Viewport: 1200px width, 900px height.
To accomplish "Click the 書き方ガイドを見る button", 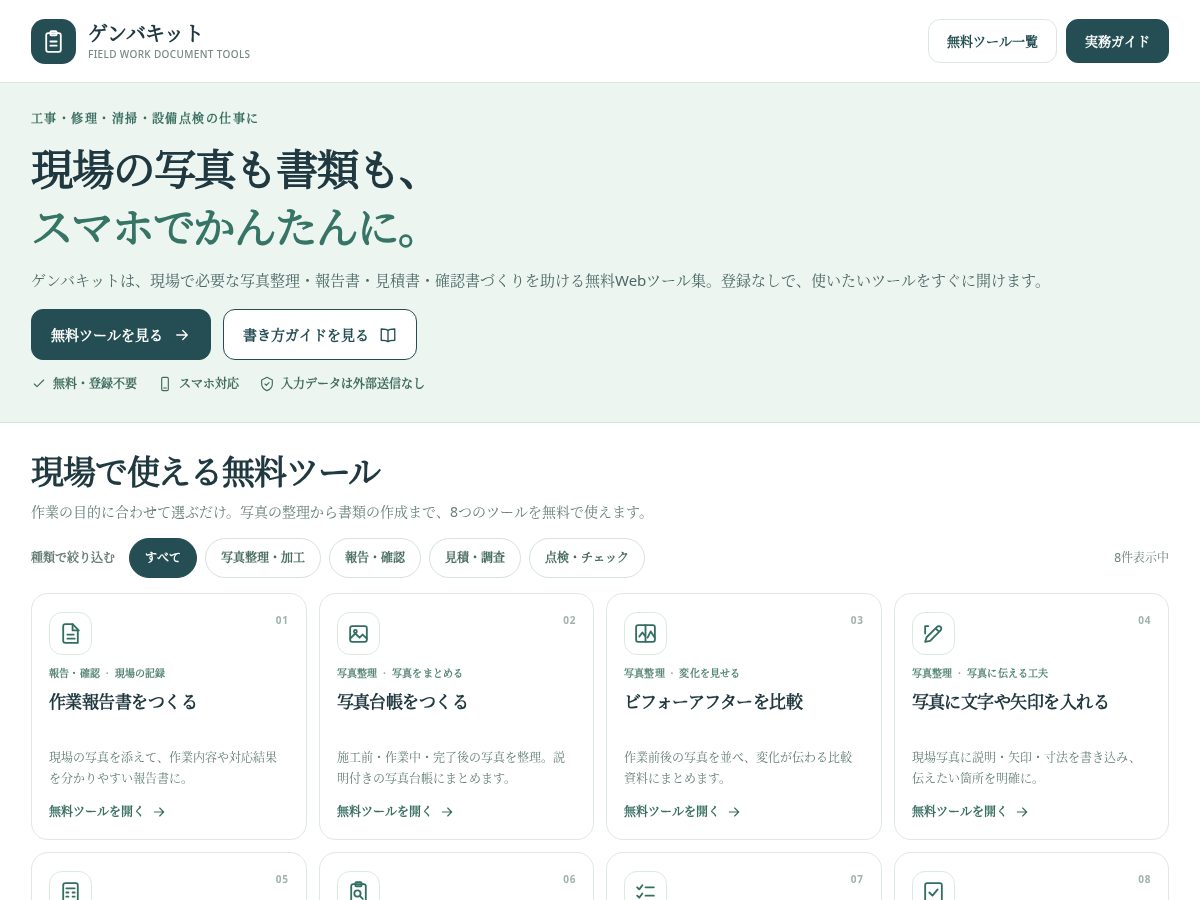I will [x=320, y=335].
